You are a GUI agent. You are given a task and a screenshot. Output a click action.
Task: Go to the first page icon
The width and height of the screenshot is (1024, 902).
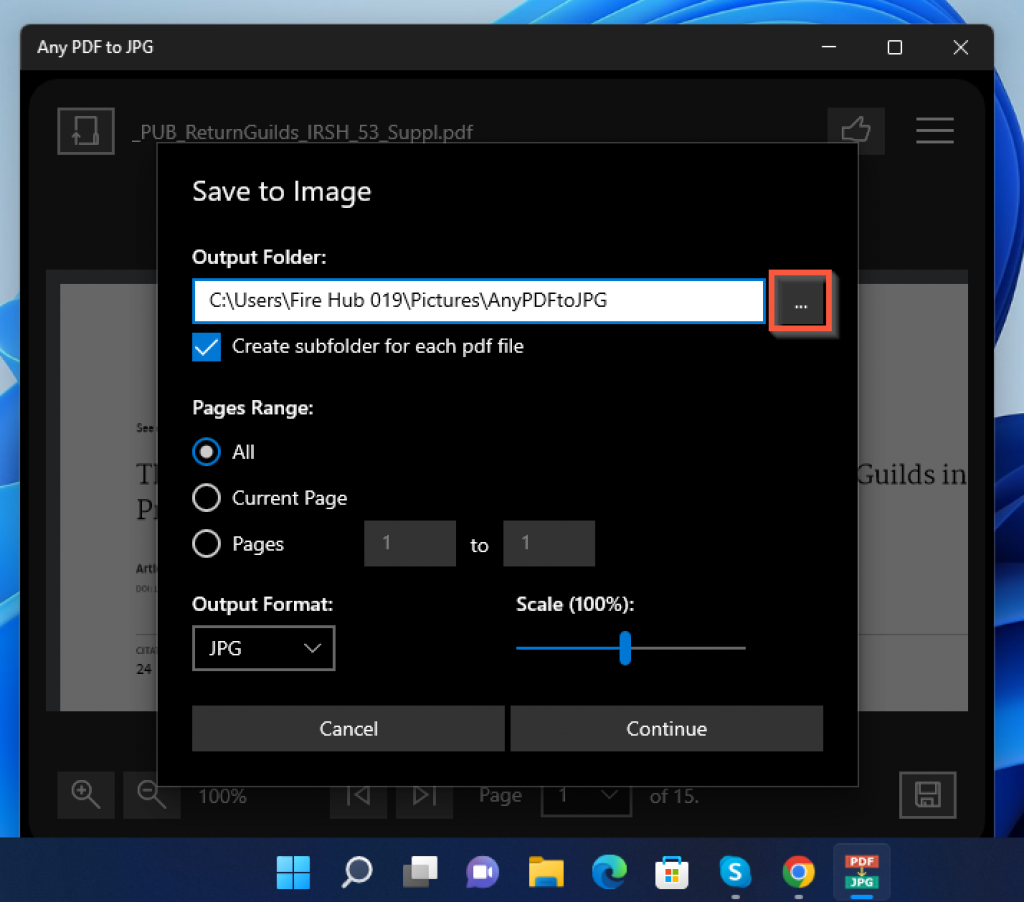[359, 795]
